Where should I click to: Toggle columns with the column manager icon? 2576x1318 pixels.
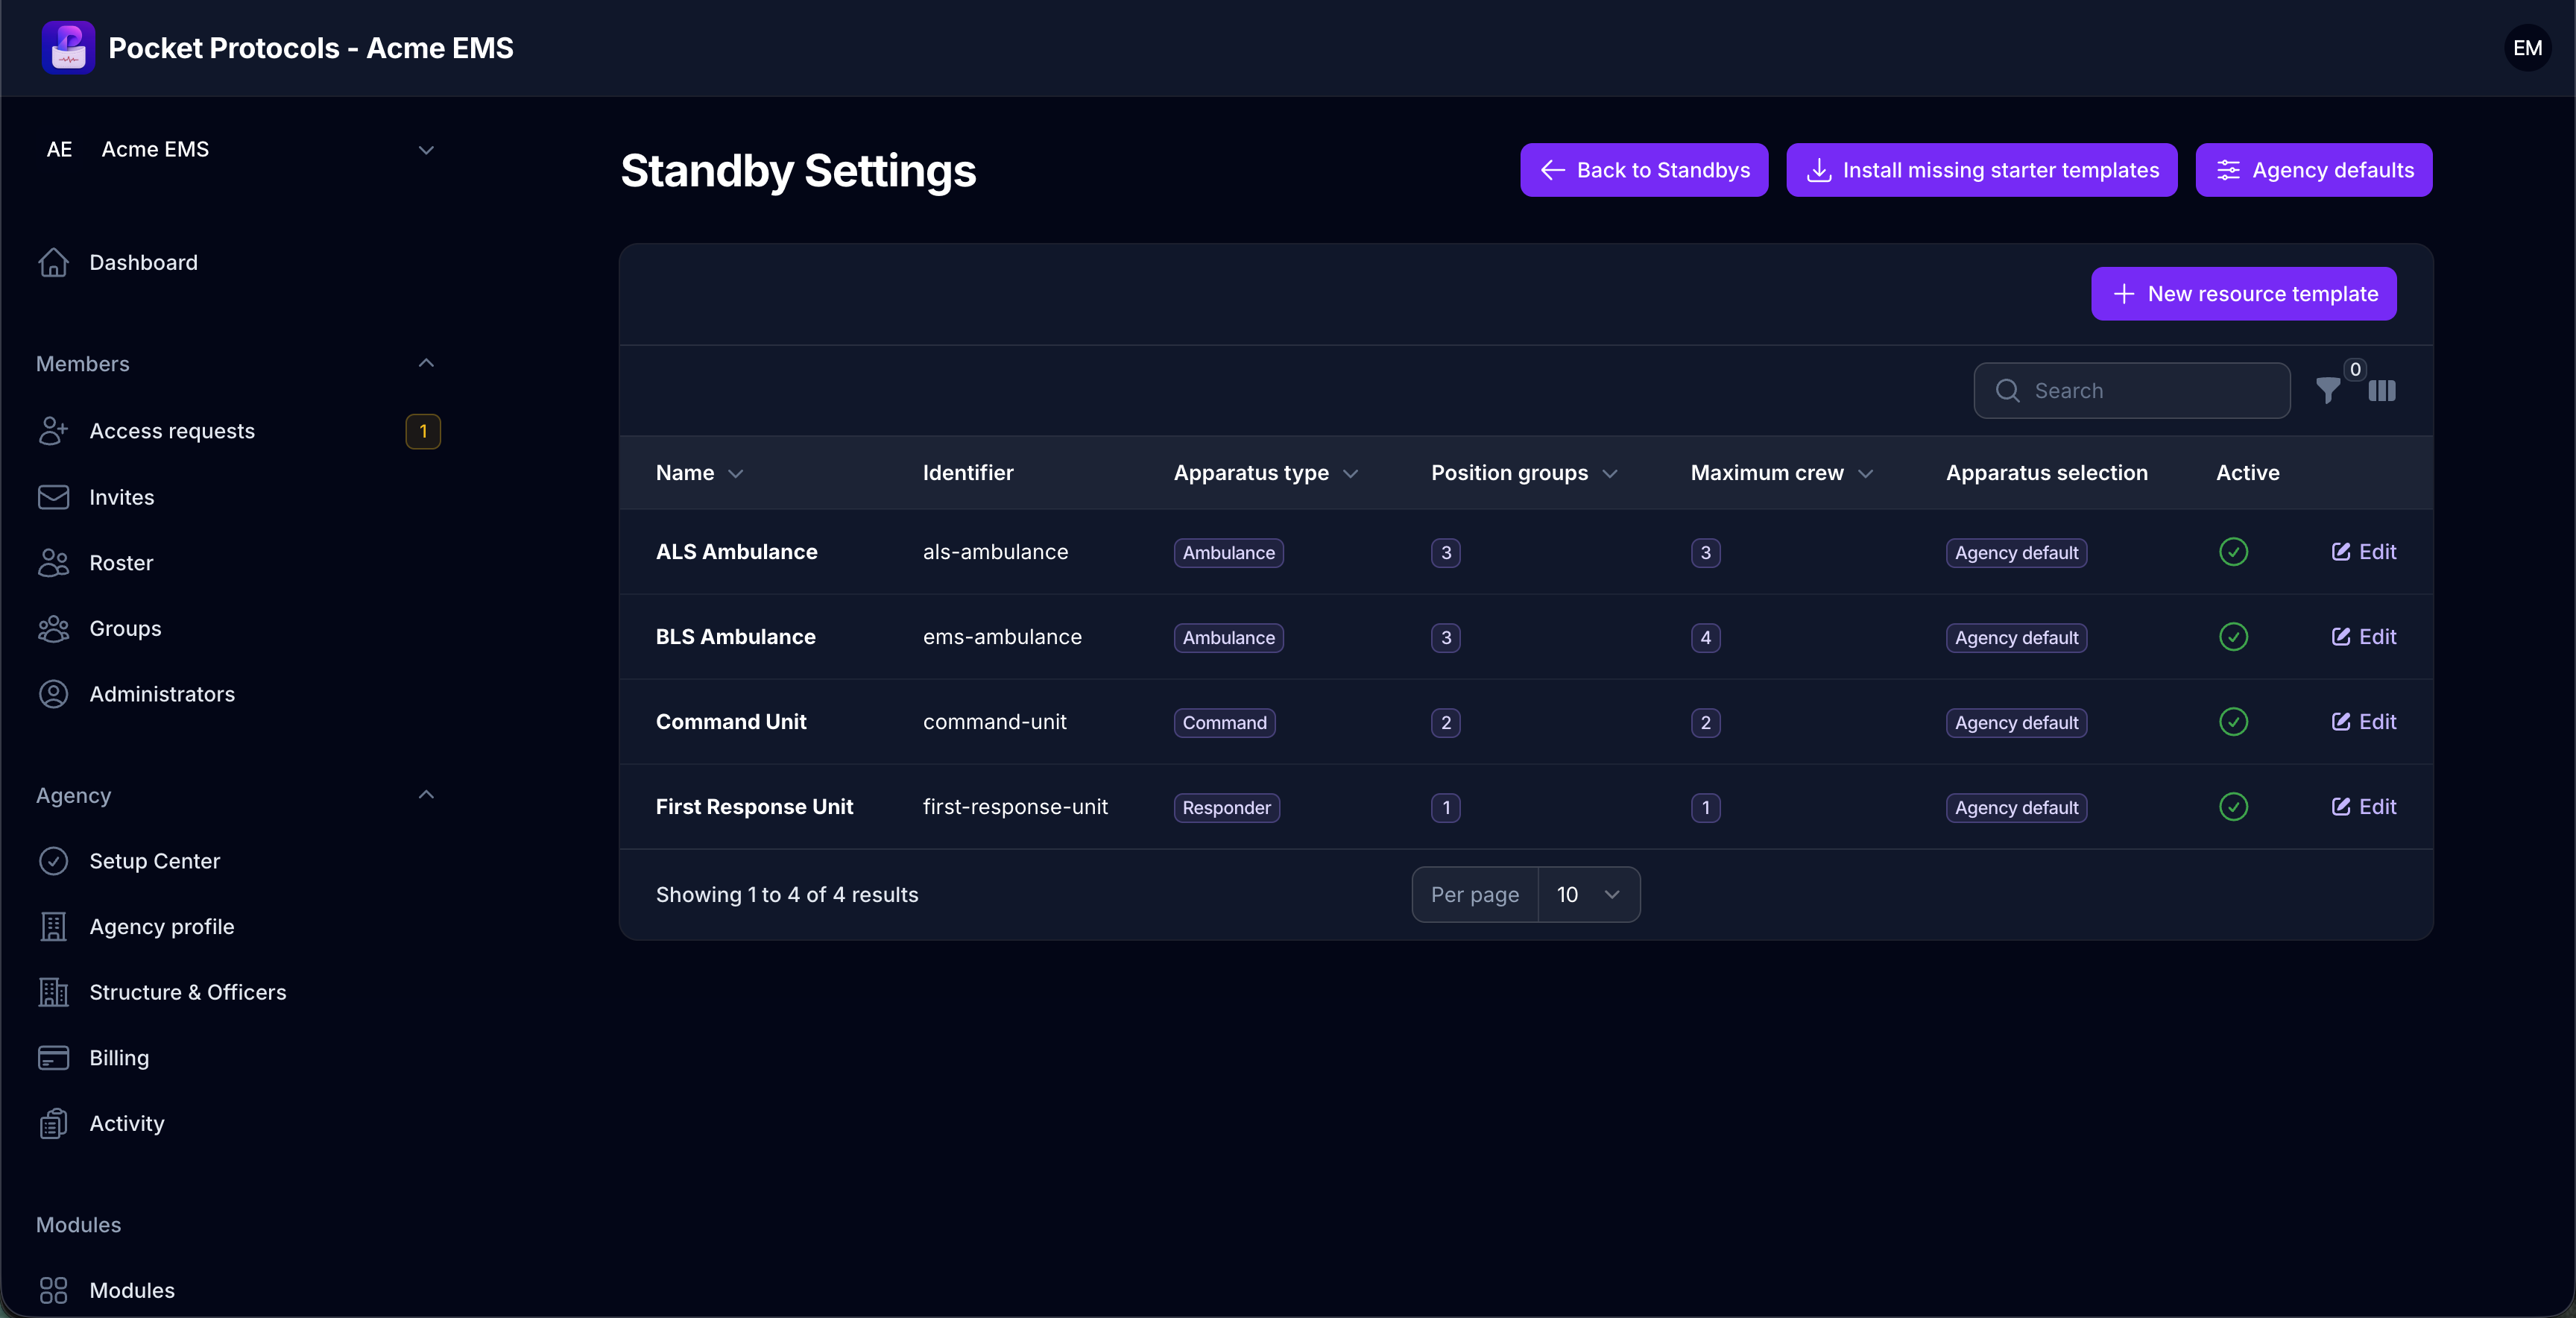[2382, 391]
